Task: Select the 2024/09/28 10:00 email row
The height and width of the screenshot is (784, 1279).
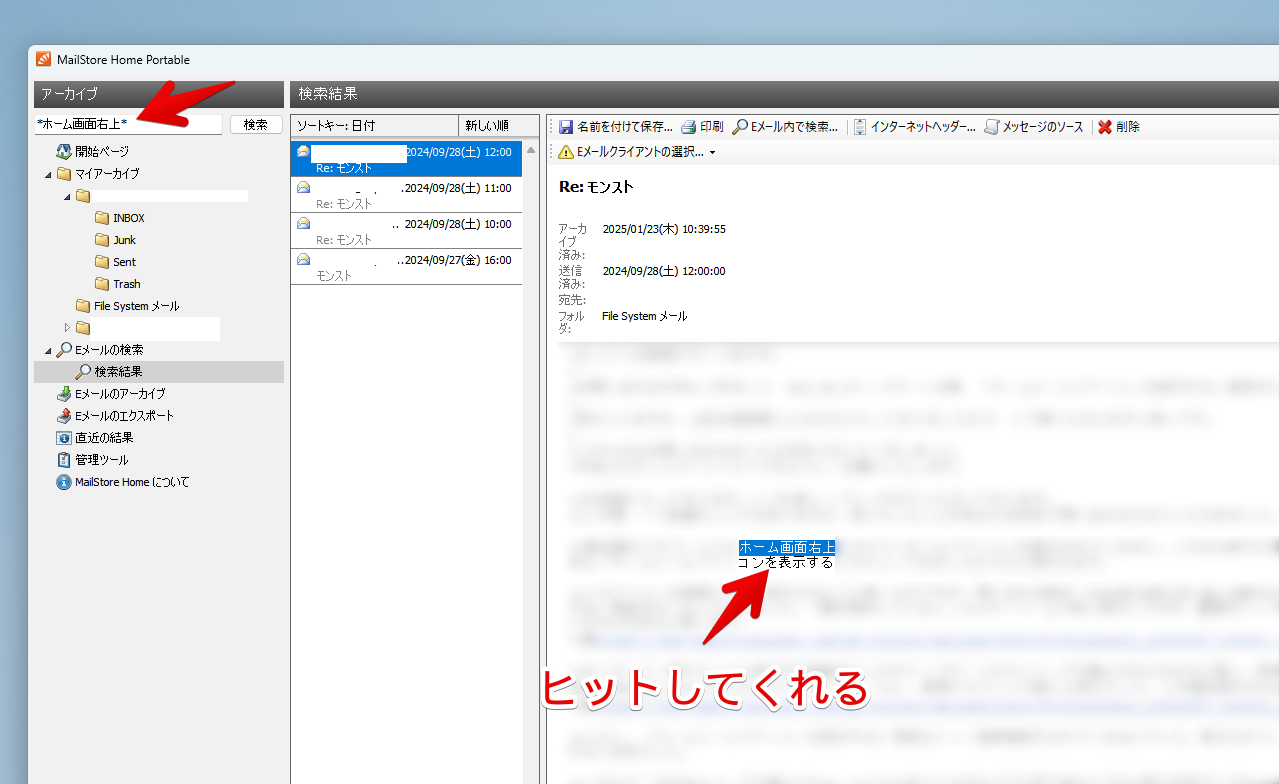Action: coord(407,231)
